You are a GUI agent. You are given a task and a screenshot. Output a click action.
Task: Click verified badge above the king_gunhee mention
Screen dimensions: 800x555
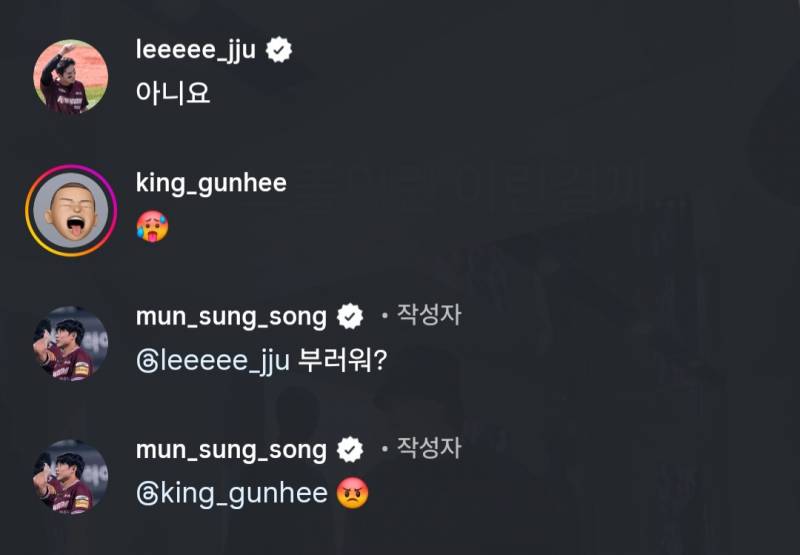click(350, 450)
